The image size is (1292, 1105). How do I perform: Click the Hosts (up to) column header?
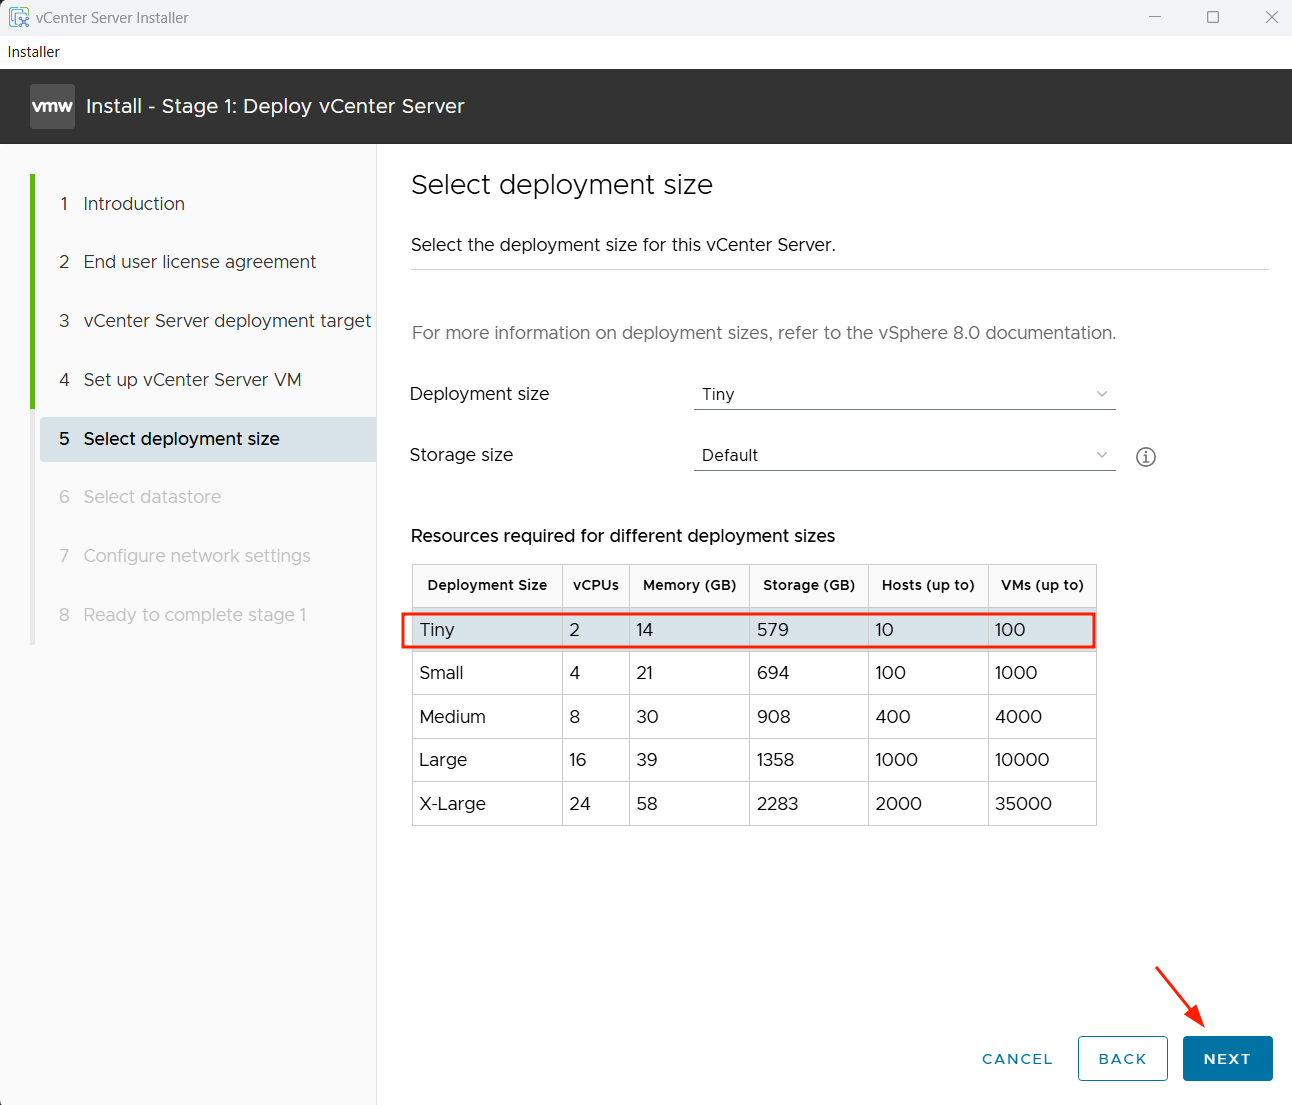click(928, 585)
